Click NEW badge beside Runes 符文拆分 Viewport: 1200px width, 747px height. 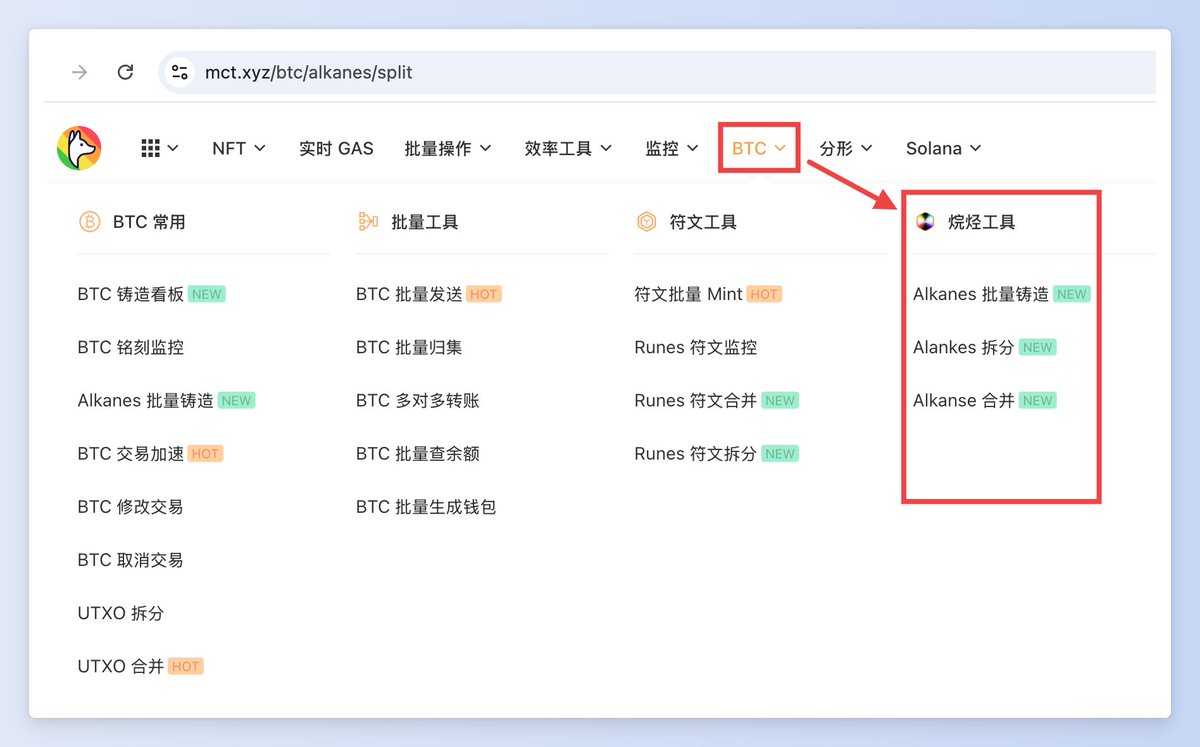[780, 454]
